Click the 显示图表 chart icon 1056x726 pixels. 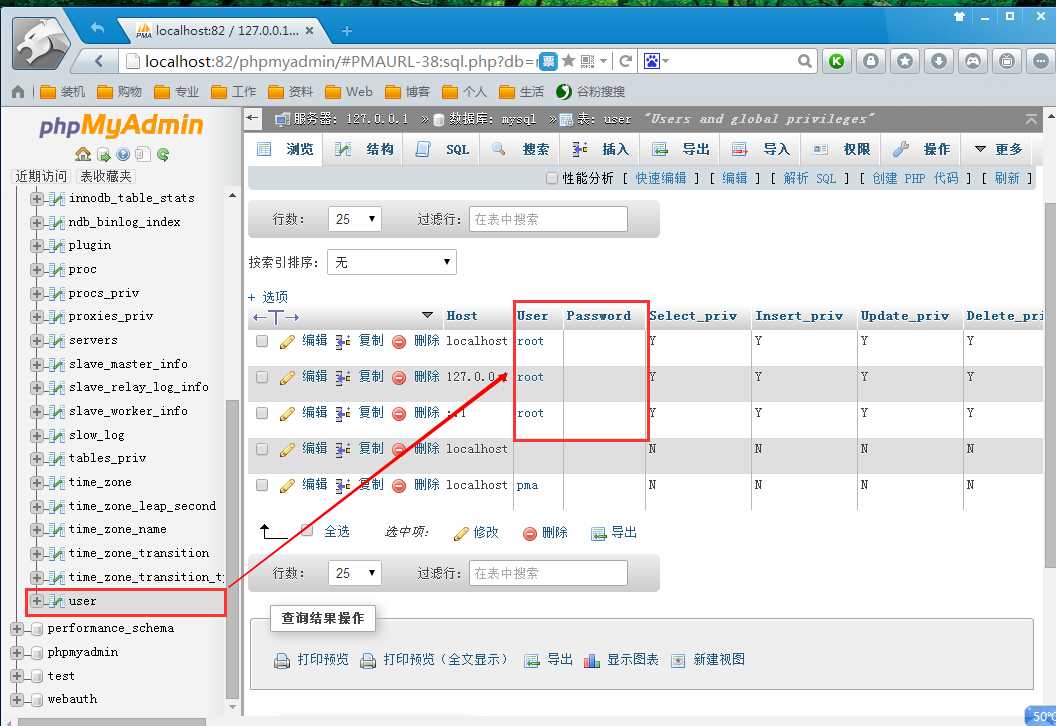(591, 660)
